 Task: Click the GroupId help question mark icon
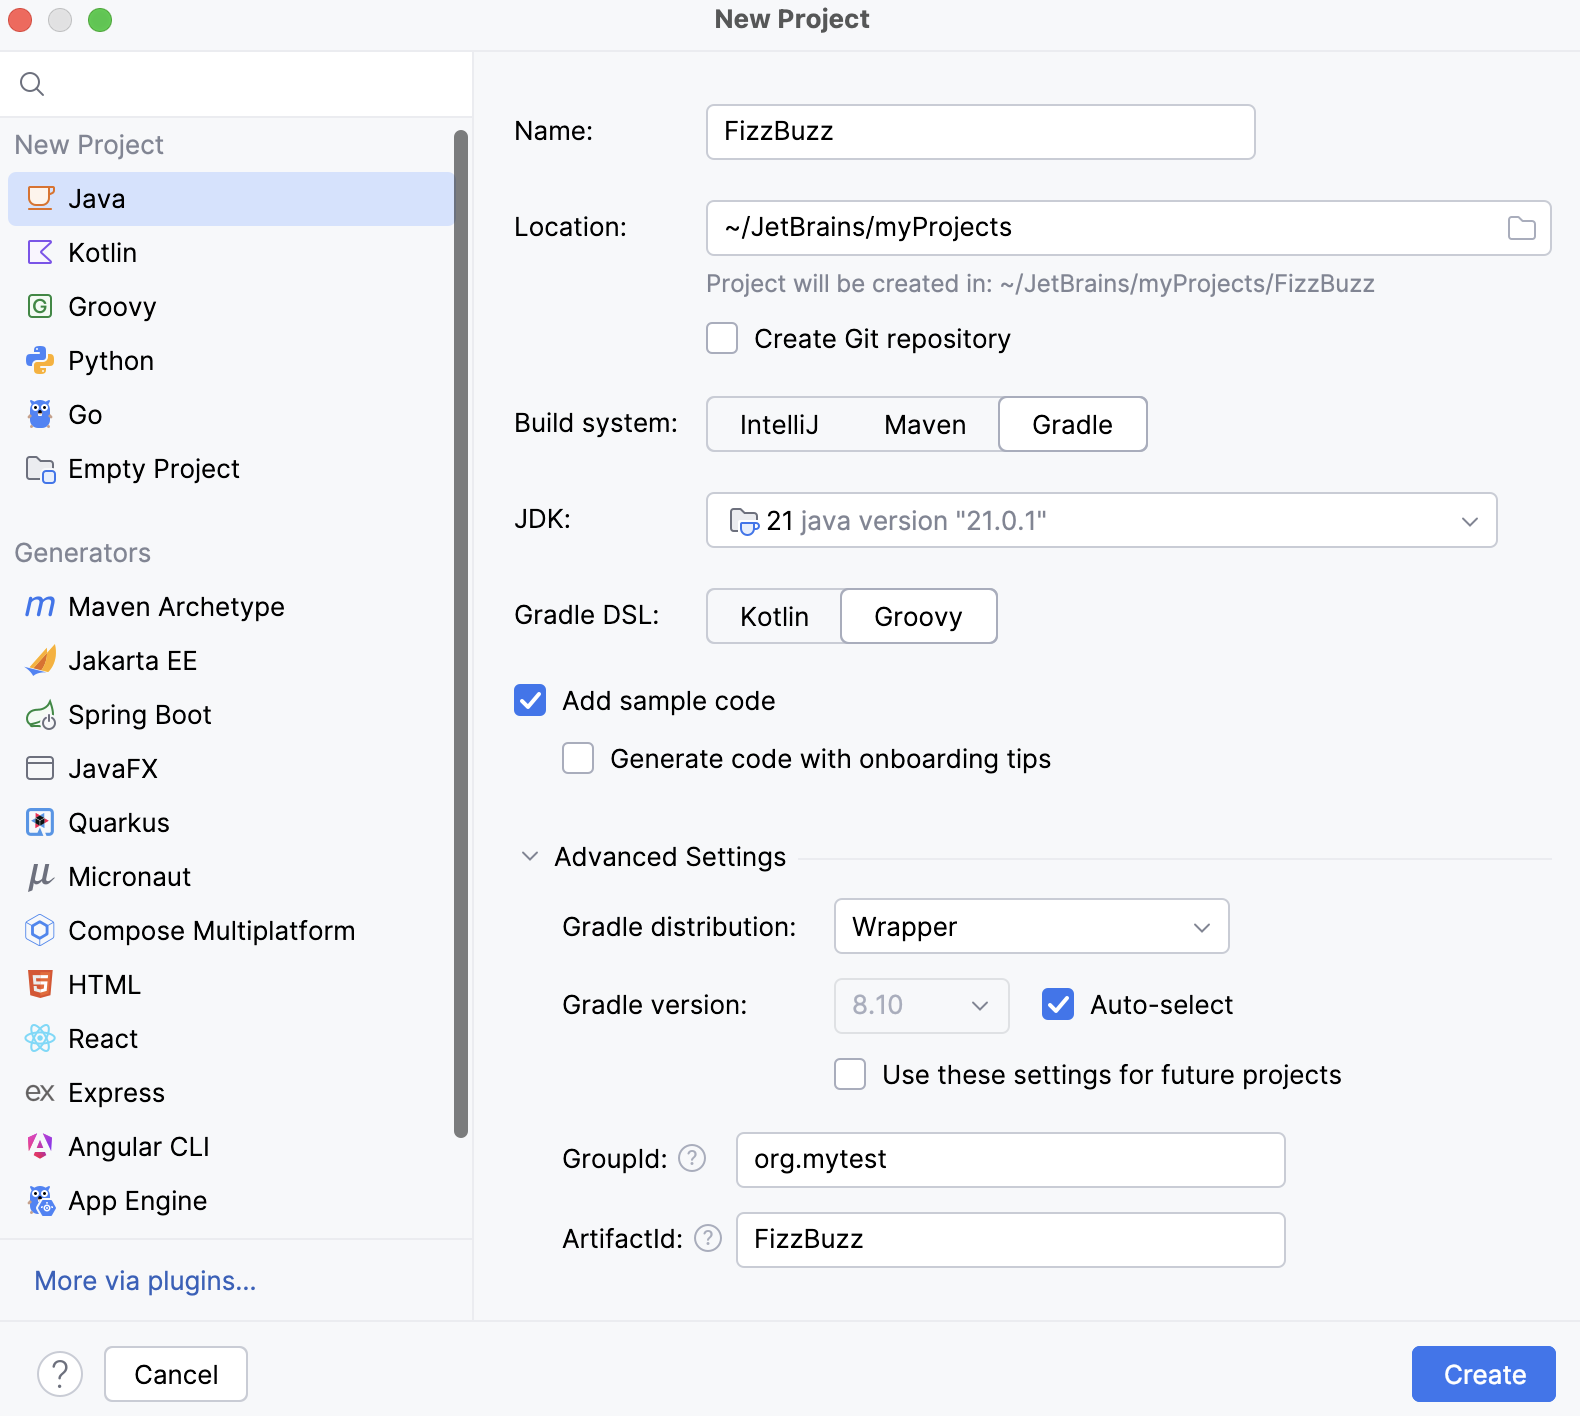pos(692,1158)
